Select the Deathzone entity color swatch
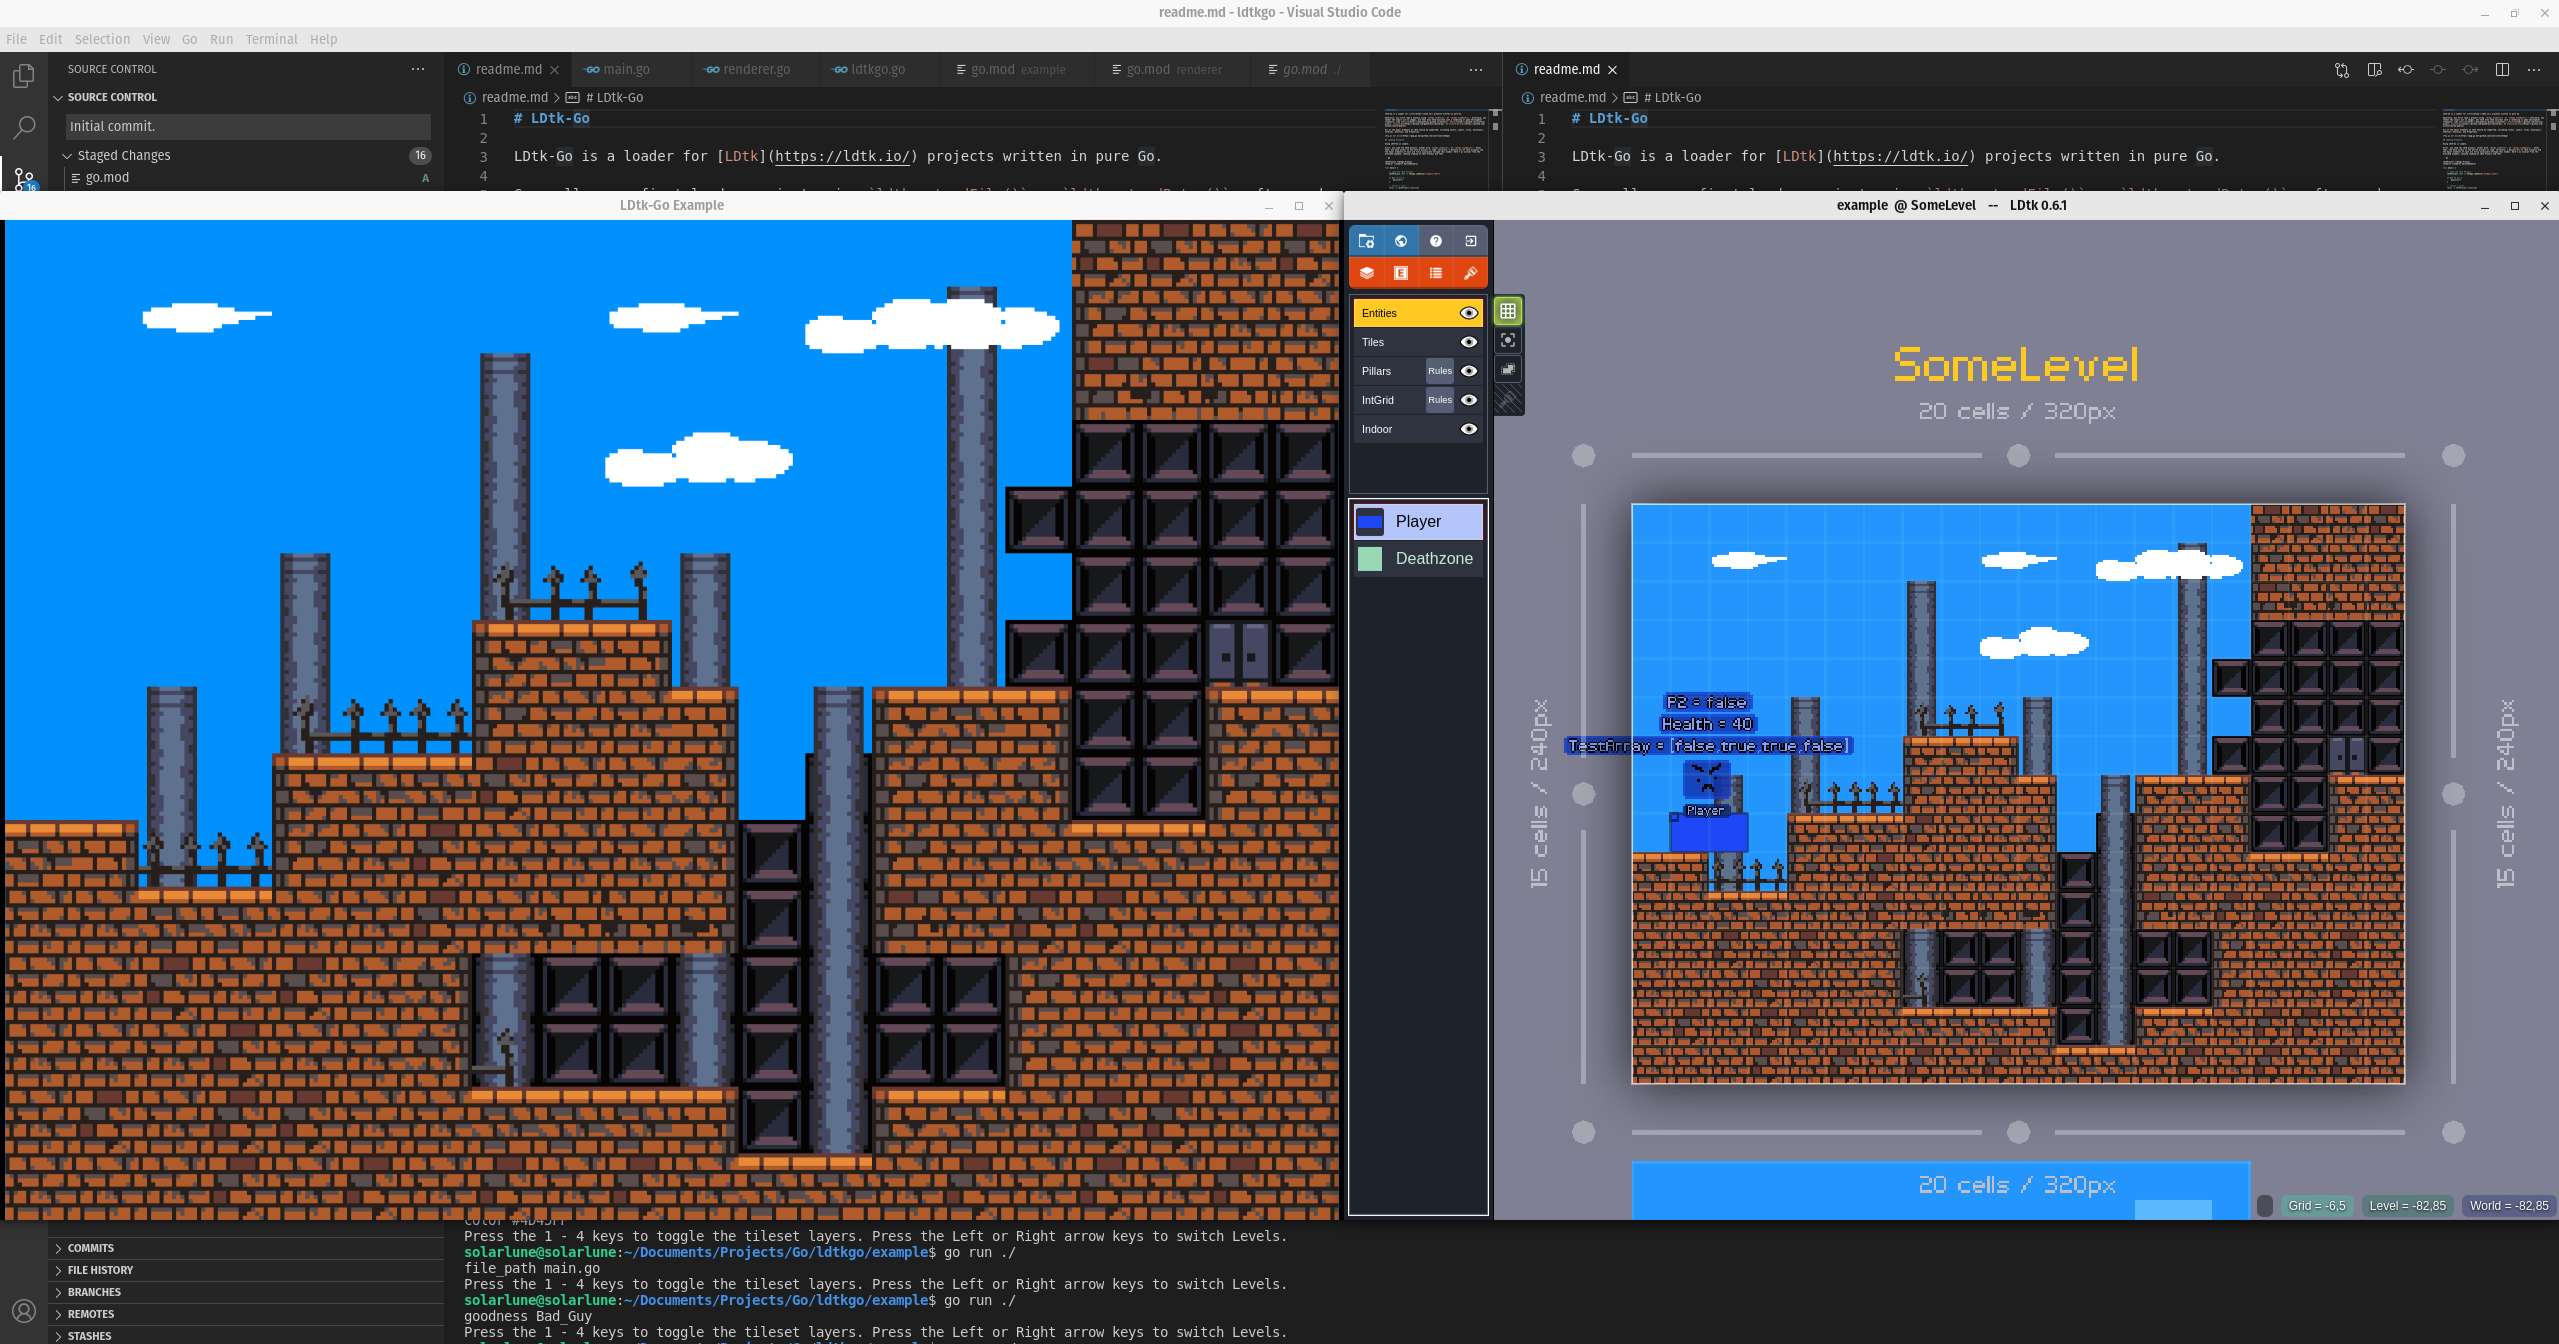This screenshot has width=2559, height=1344. (x=1370, y=558)
